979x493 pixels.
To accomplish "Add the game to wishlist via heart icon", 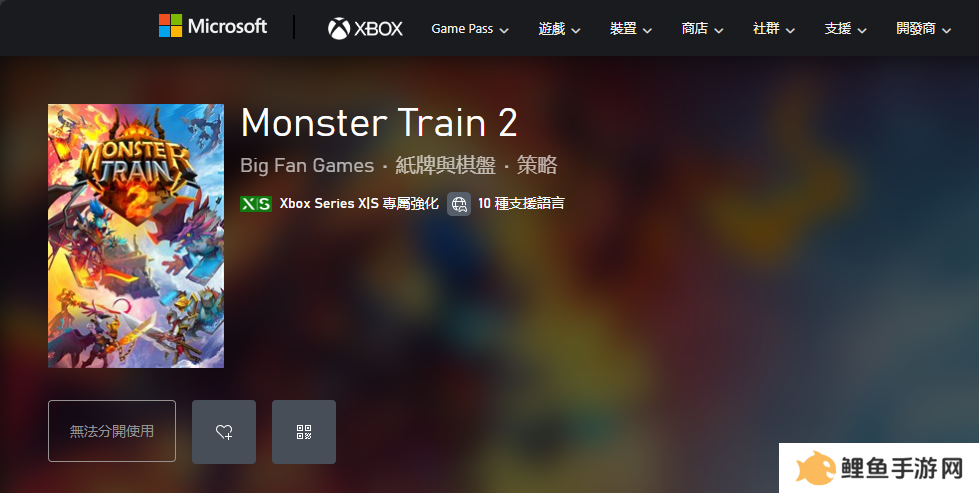I will 224,432.
